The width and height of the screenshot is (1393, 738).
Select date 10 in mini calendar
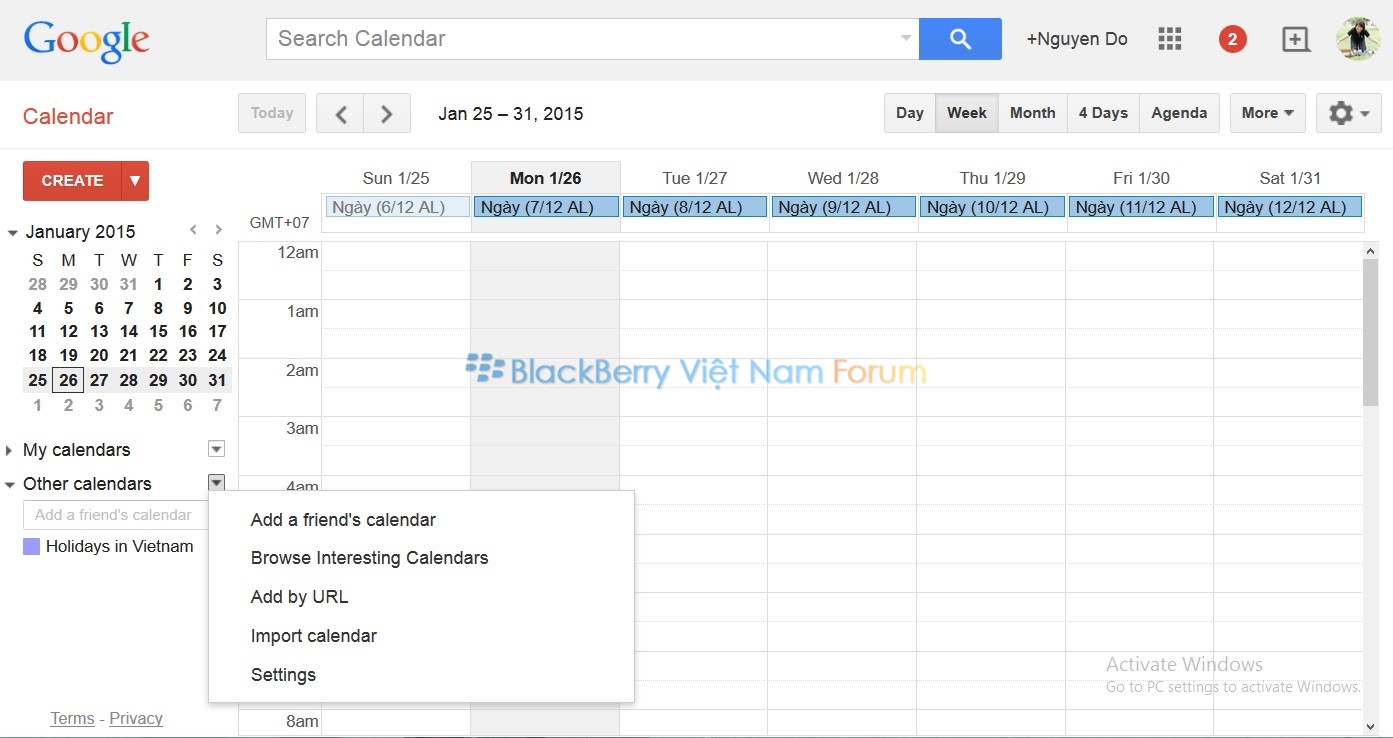coord(217,308)
